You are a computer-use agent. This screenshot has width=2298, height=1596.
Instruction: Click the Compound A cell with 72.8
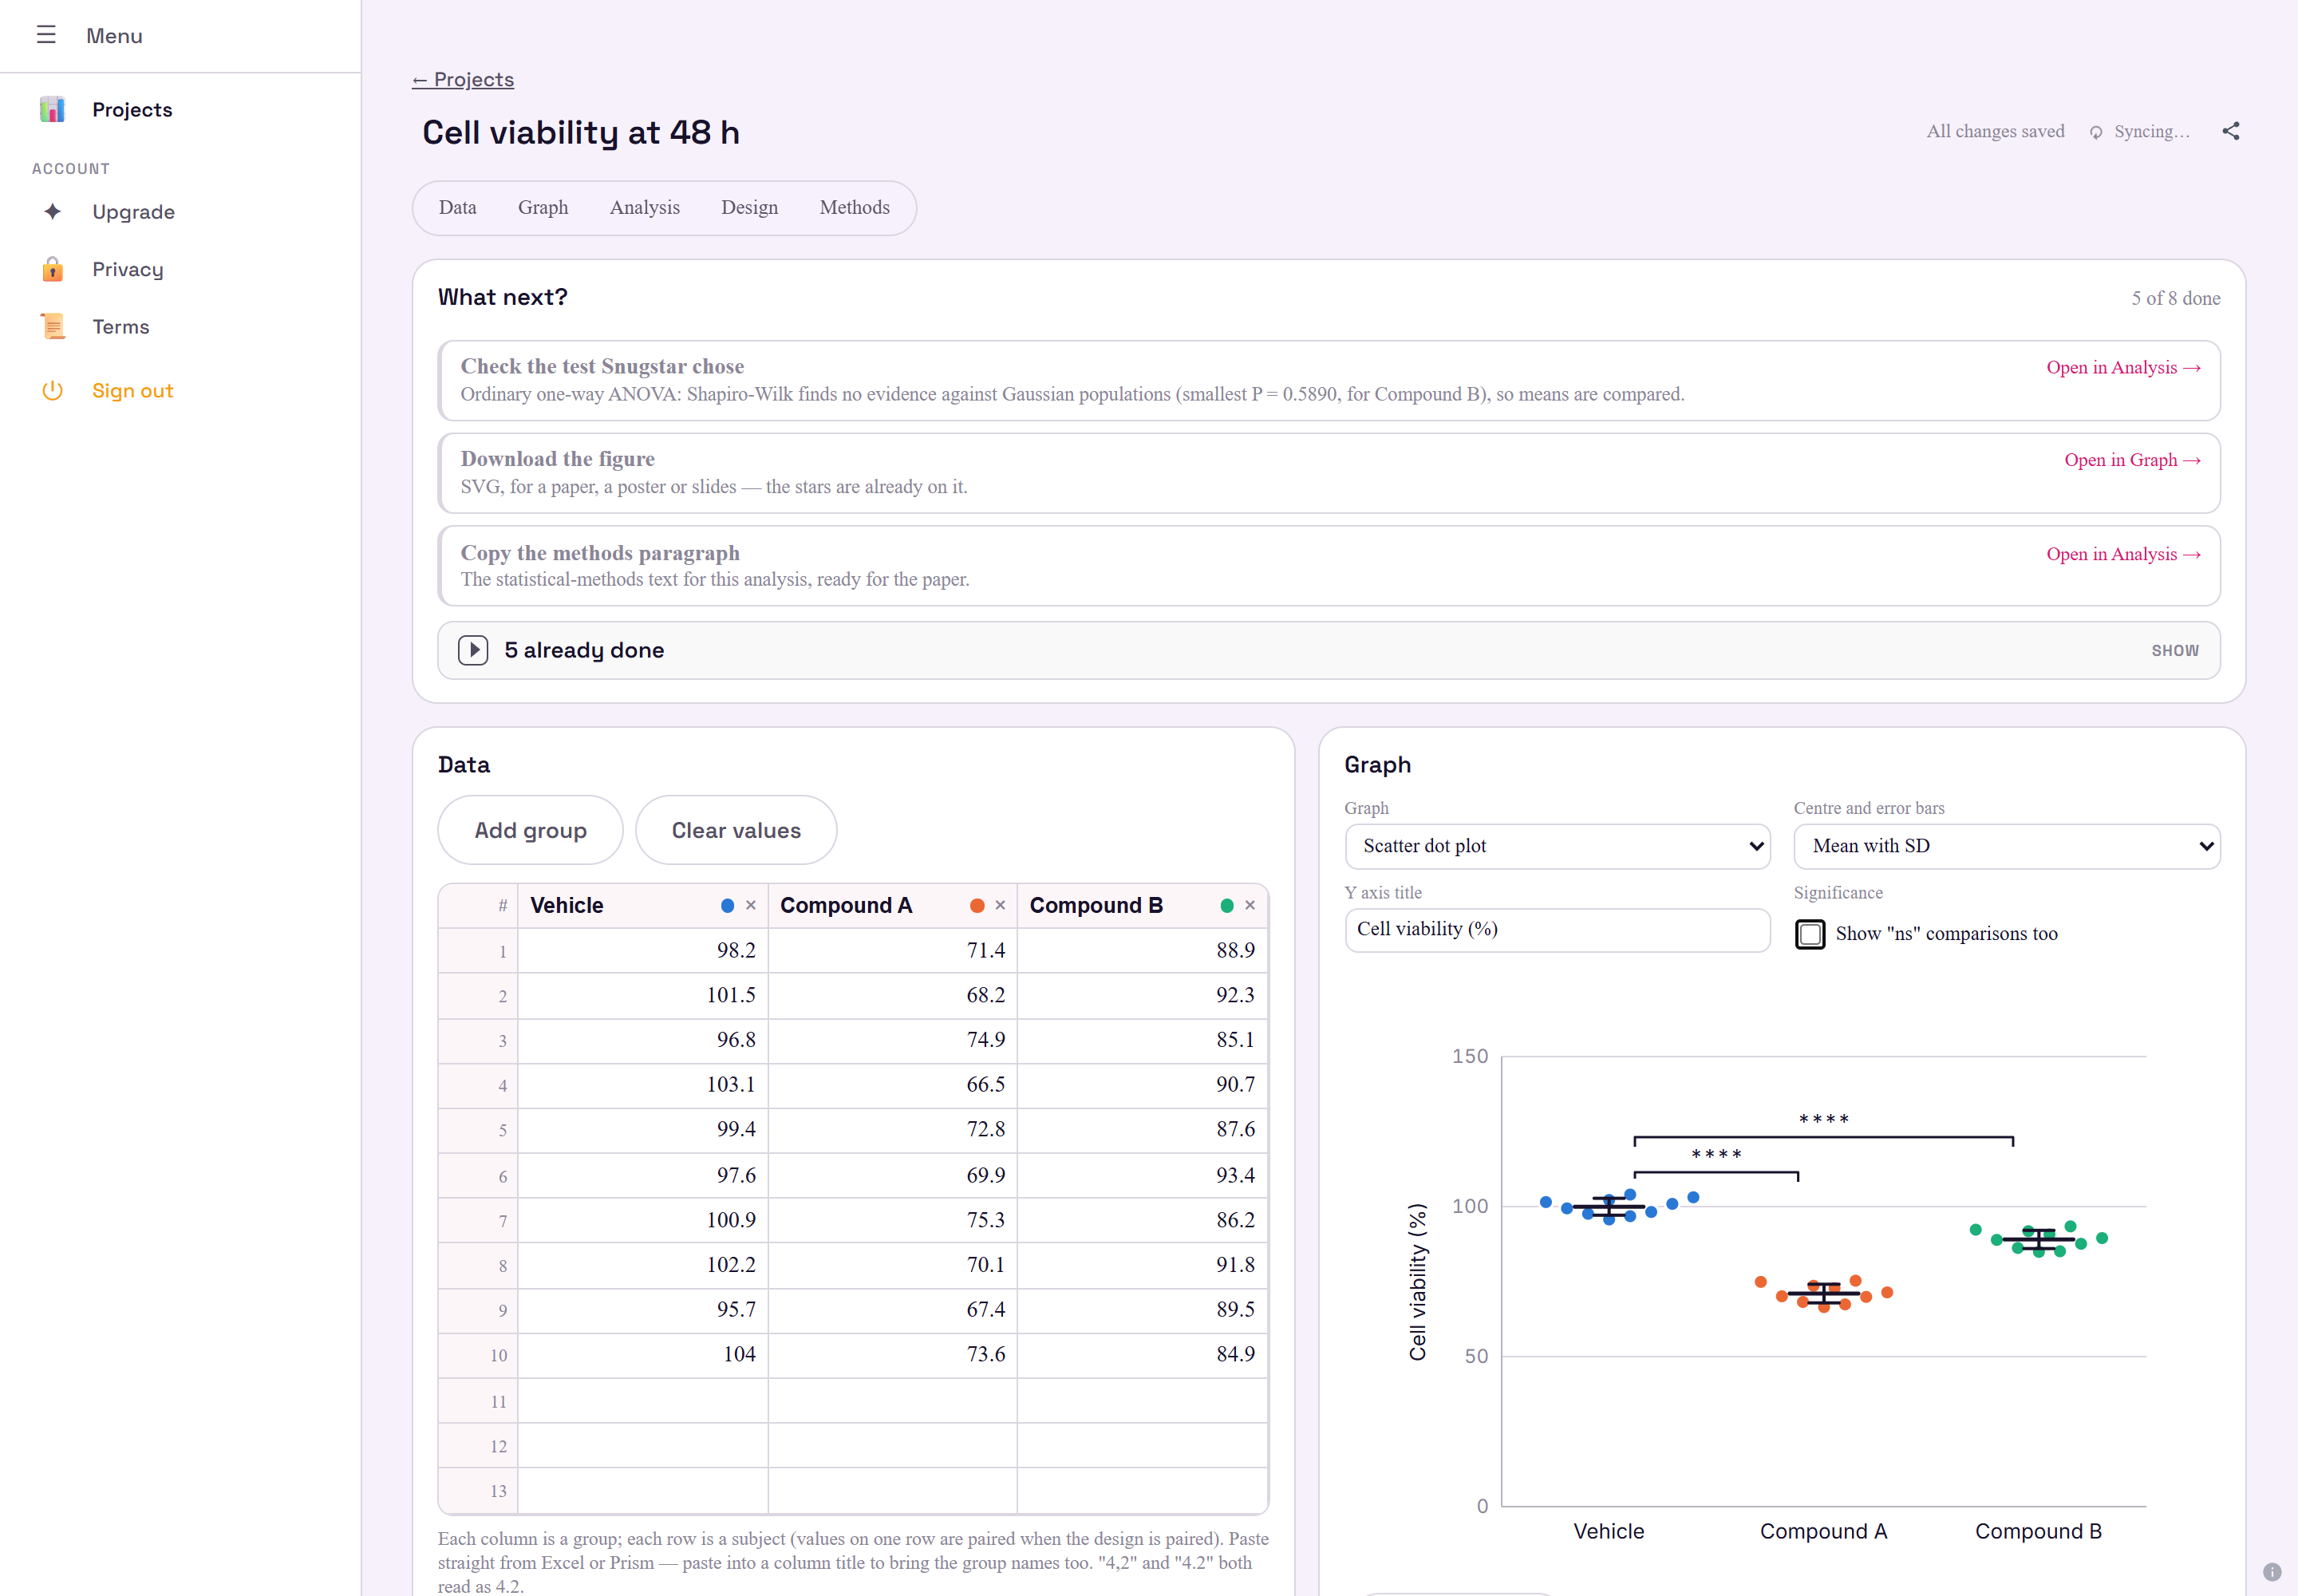pos(893,1130)
